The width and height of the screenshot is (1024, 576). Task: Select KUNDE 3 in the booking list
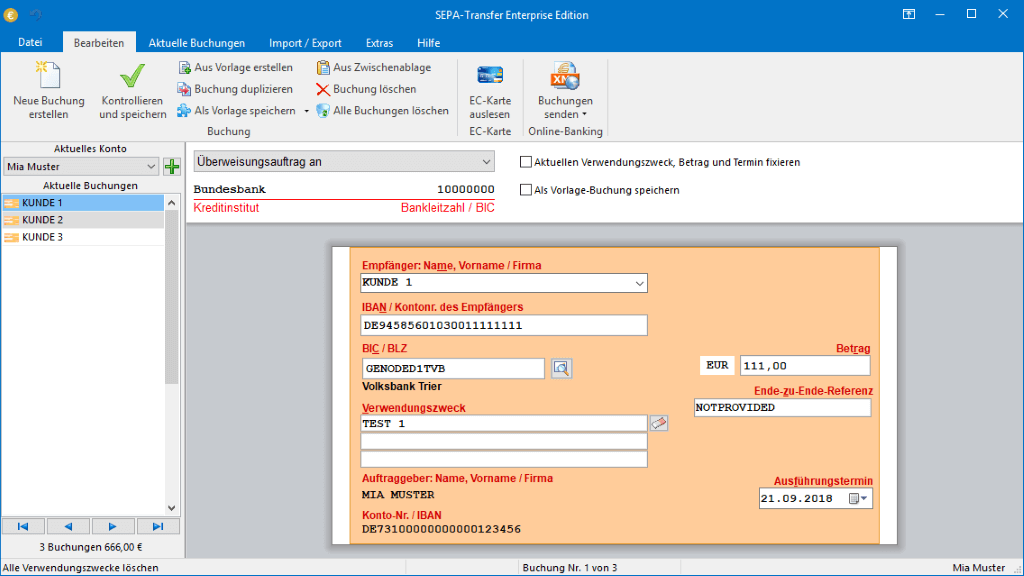[x=42, y=237]
